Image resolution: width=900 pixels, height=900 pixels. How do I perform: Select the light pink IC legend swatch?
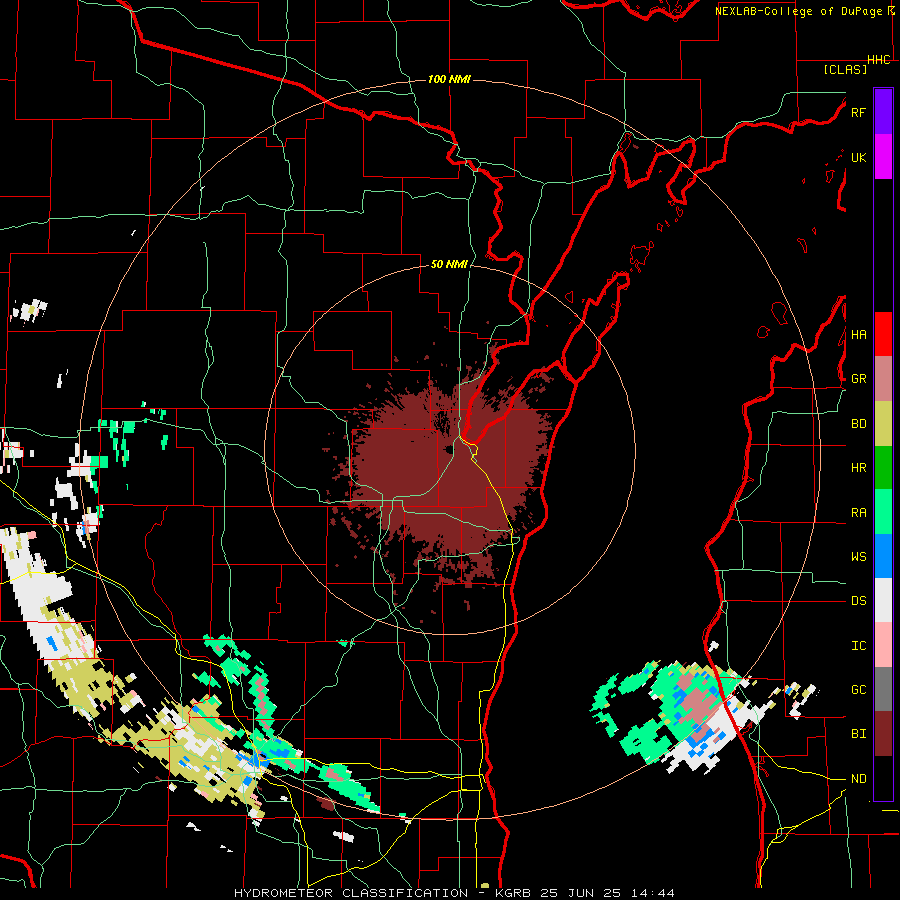pos(883,645)
